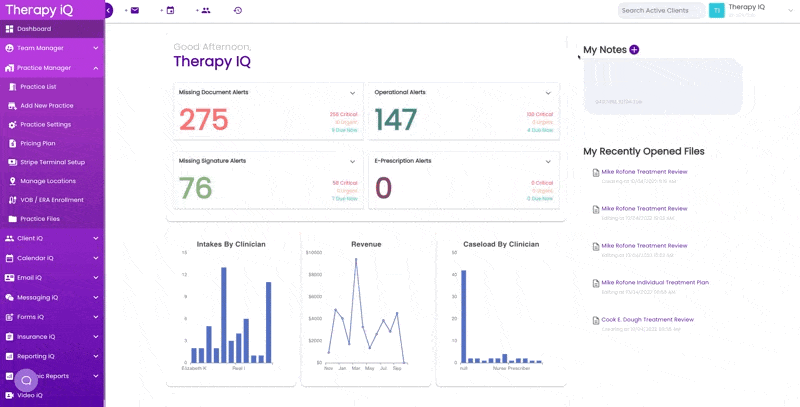Click the add client people icon
This screenshot has width=800, height=407.
(206, 10)
